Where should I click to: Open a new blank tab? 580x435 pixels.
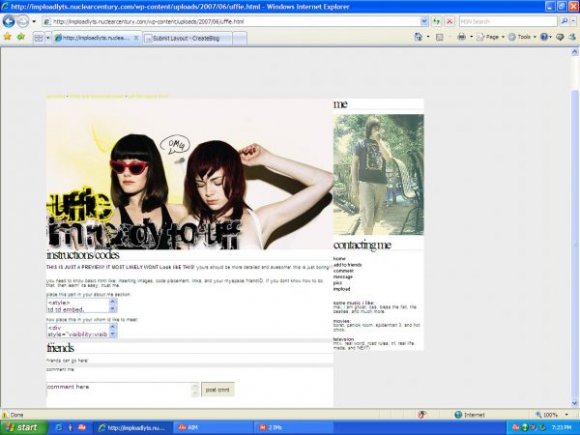point(240,38)
